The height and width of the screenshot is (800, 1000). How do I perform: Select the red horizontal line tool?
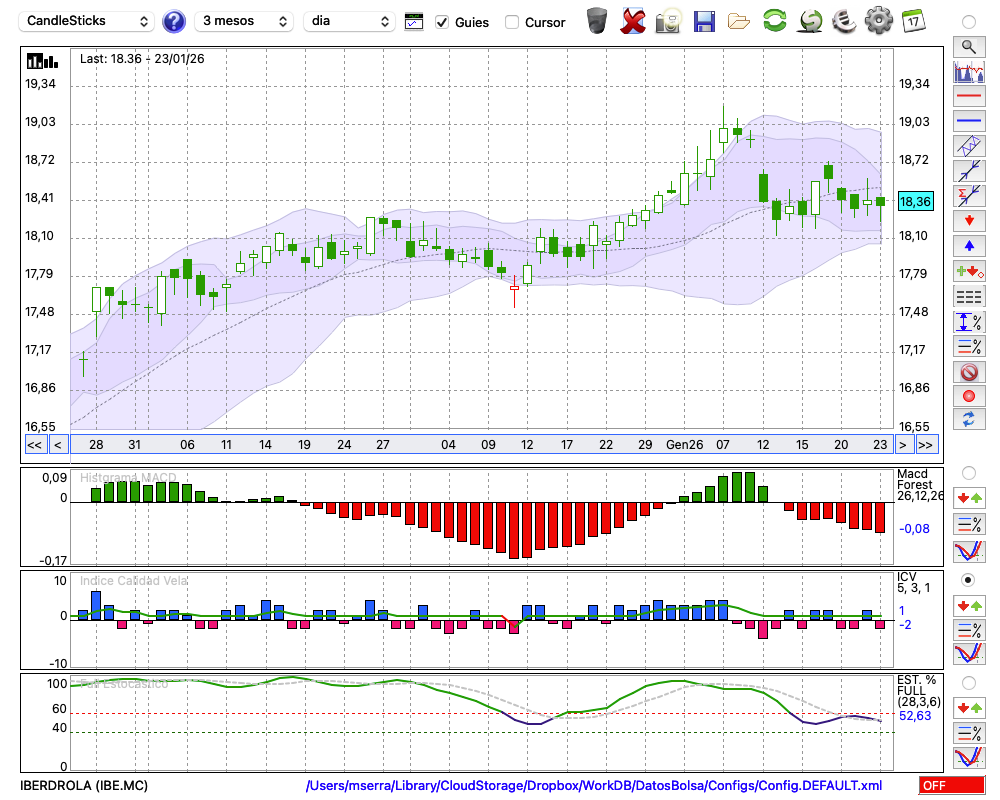969,96
